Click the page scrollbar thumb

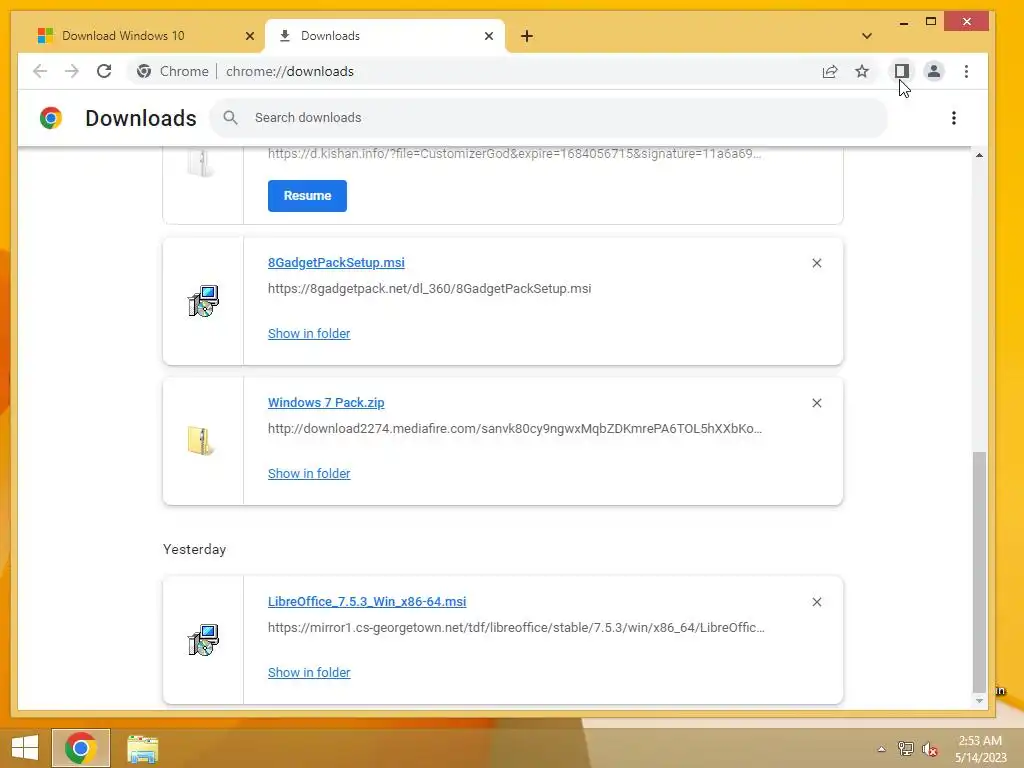click(979, 571)
